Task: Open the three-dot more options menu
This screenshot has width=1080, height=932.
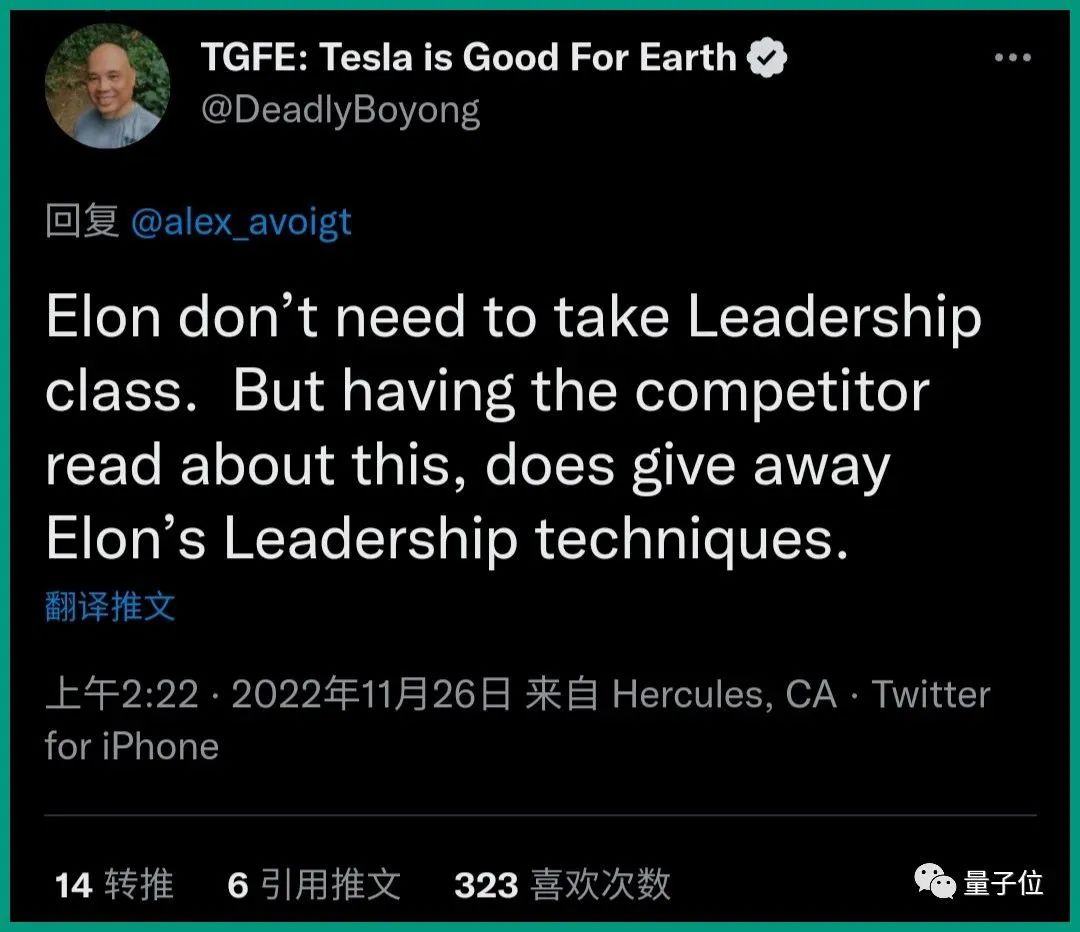Action: 1012,58
